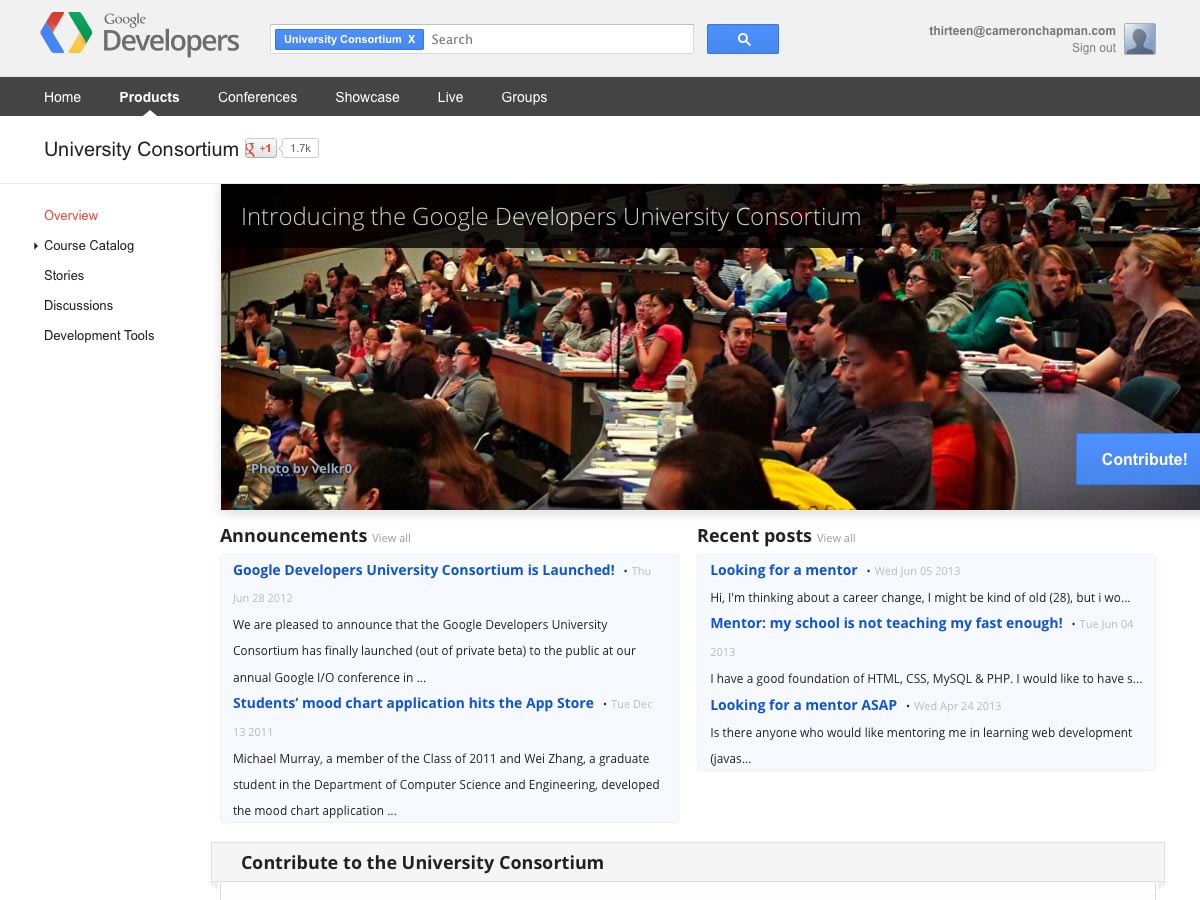Viewport: 1200px width, 900px height.
Task: Remove the University Consortium search filter chip
Action: (411, 40)
